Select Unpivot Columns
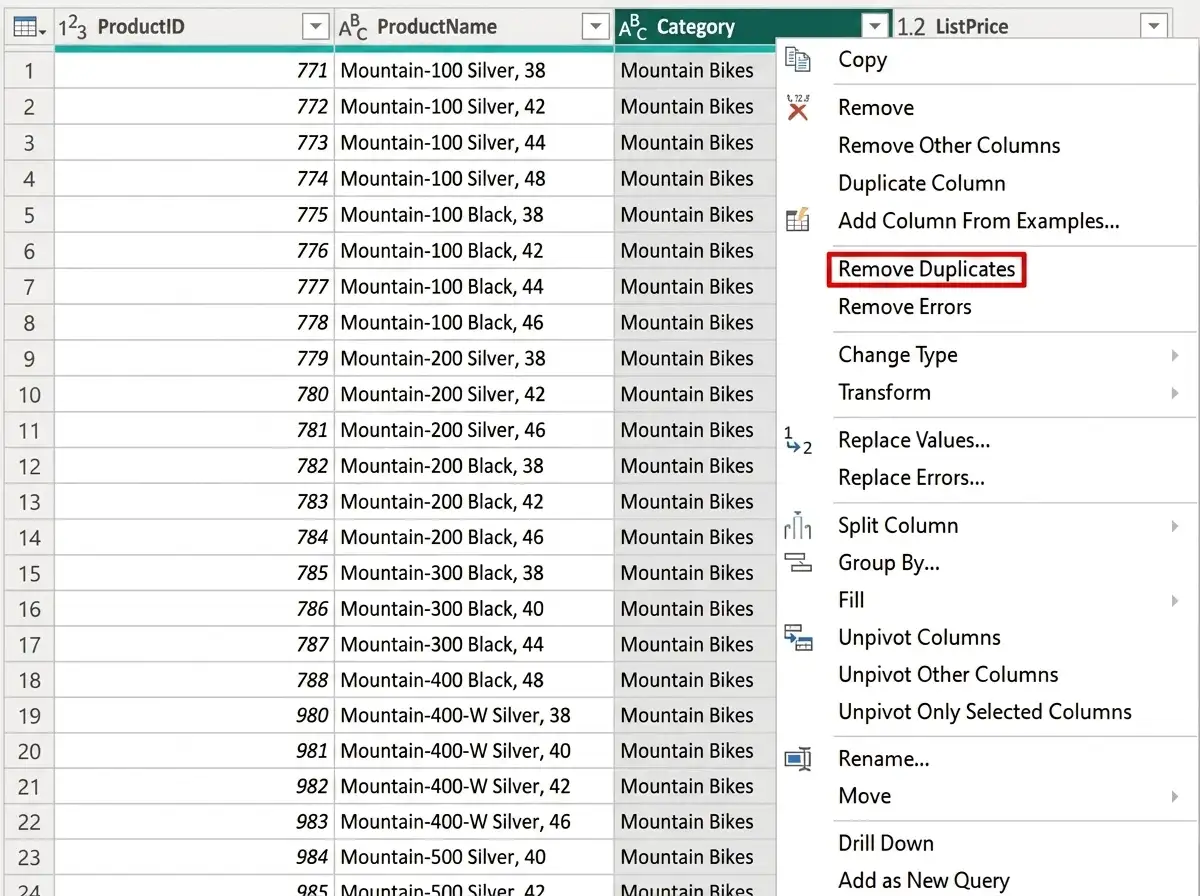The width and height of the screenshot is (1200, 896). [x=919, y=638]
